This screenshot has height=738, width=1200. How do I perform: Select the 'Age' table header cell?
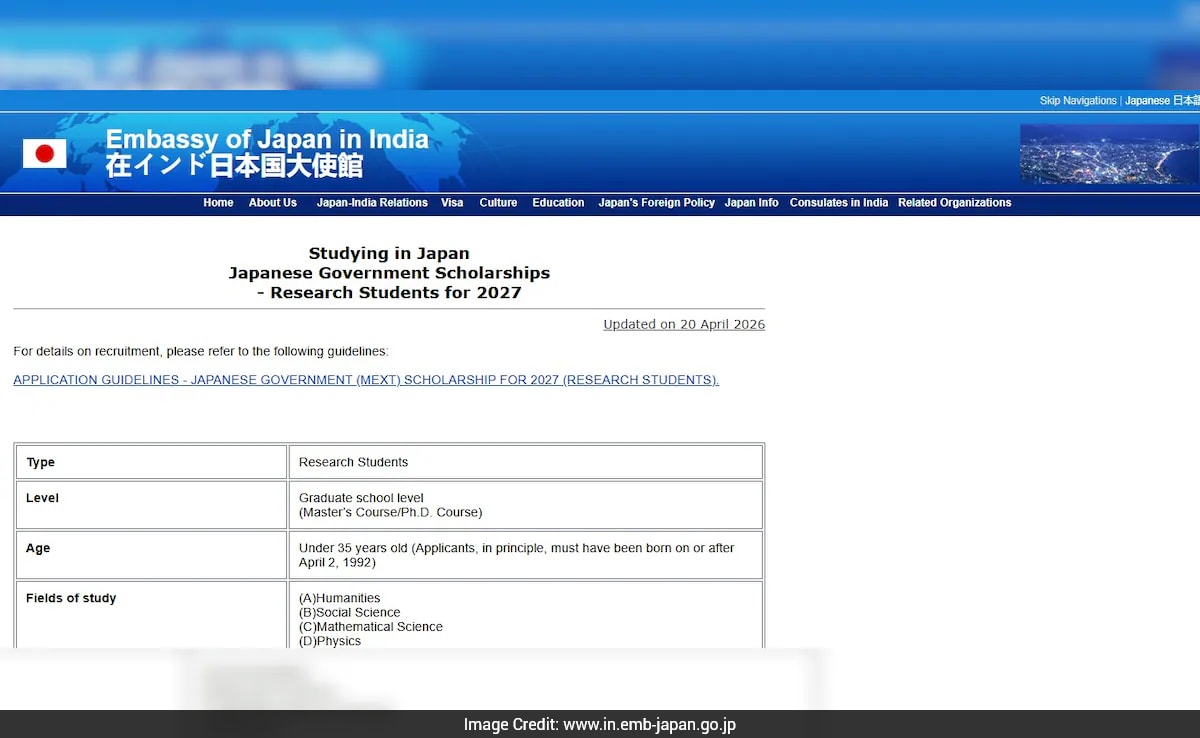[151, 555]
